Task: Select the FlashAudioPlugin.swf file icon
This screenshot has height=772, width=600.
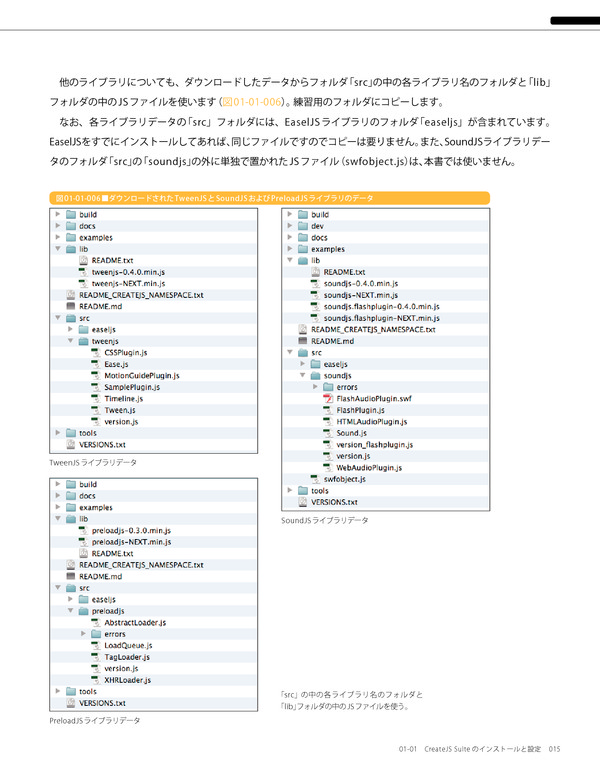Action: [x=328, y=398]
